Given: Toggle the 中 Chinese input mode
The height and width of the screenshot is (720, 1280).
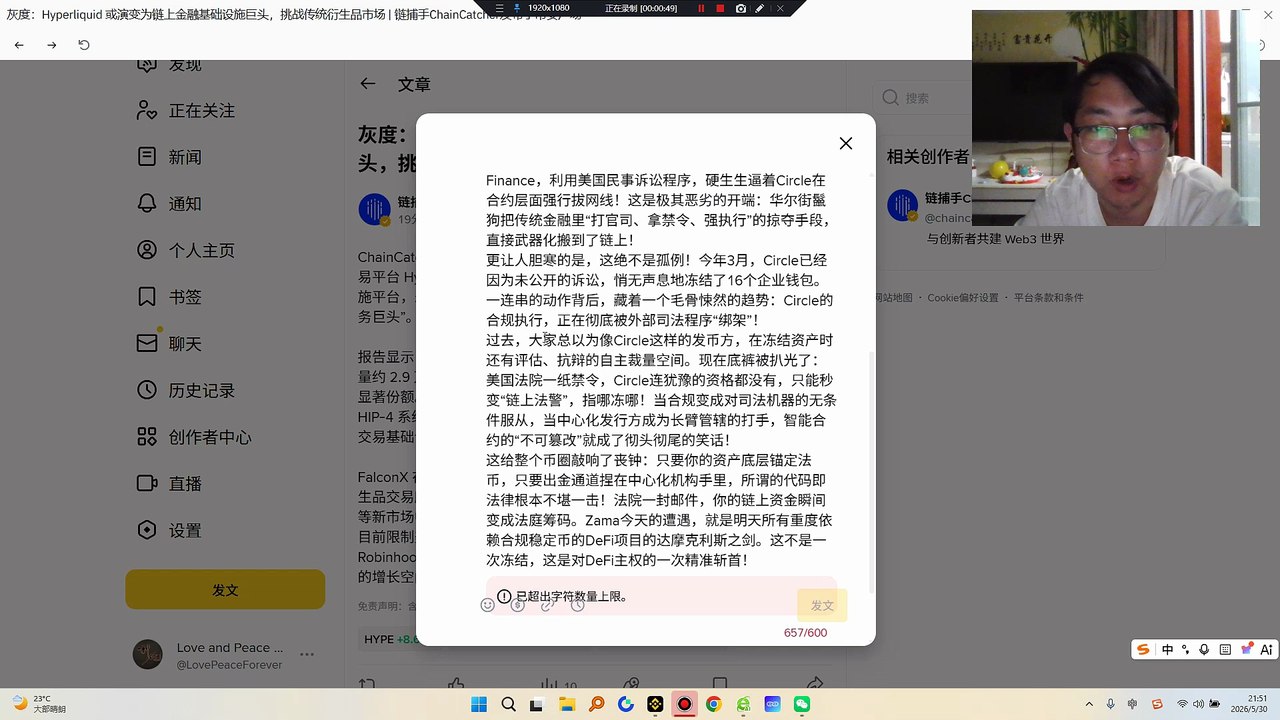Looking at the screenshot, I should point(1167,650).
